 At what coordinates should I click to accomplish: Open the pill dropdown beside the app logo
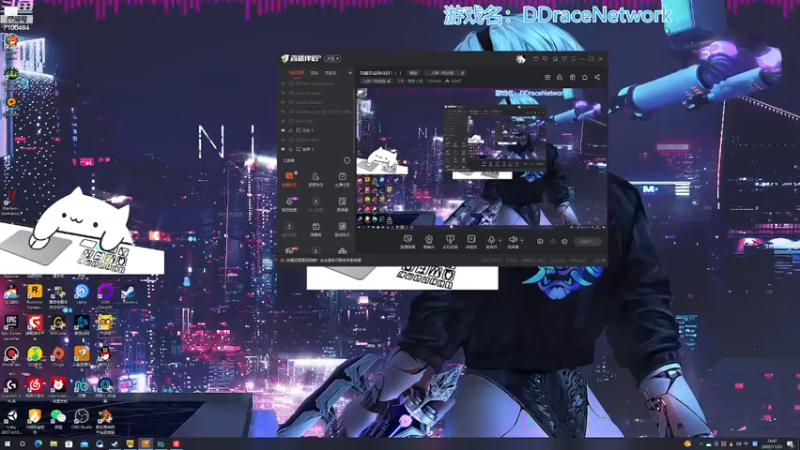point(333,59)
